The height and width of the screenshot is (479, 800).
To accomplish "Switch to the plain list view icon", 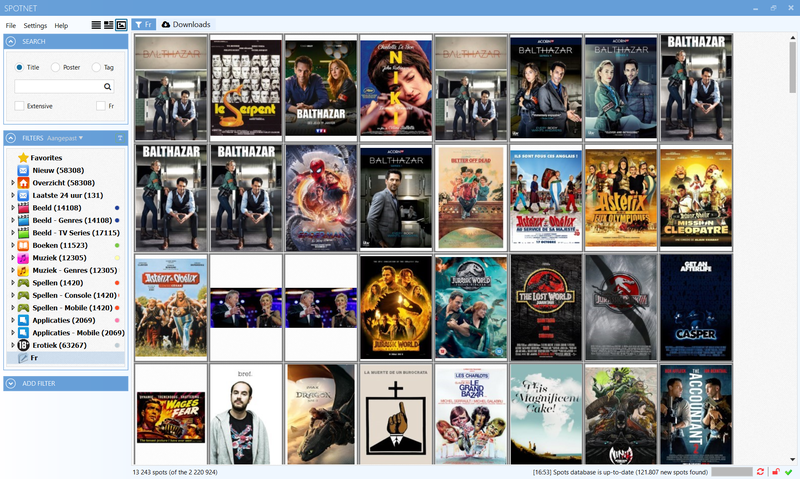I will click(96, 25).
